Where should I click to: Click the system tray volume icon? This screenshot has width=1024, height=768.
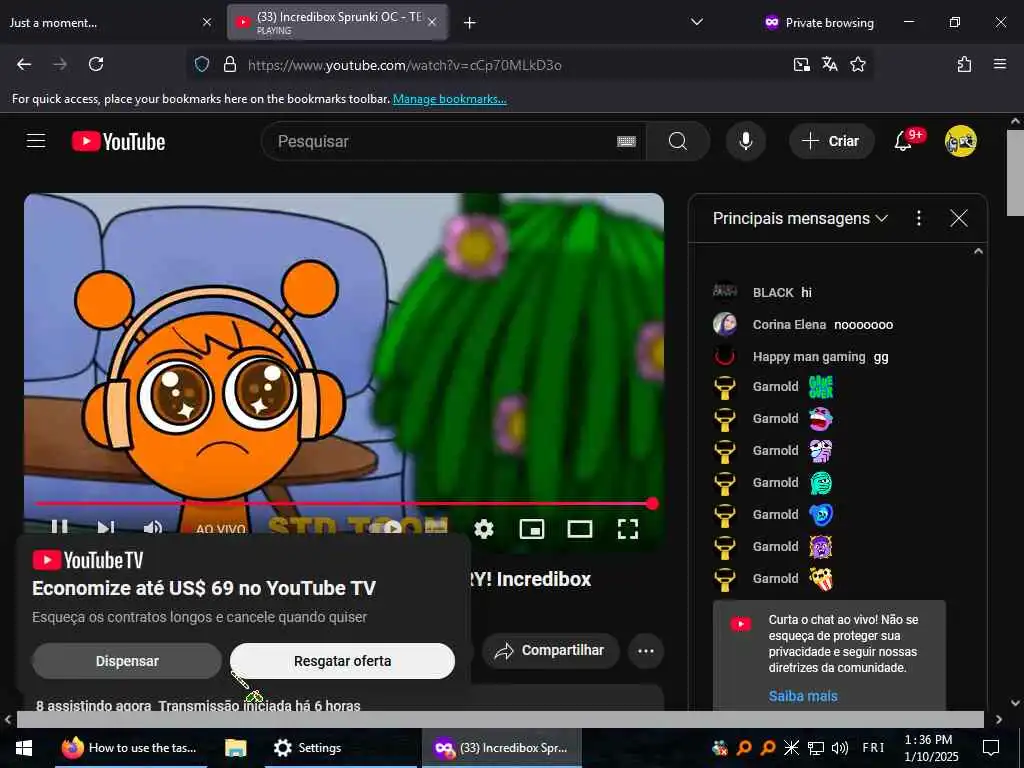click(x=840, y=748)
